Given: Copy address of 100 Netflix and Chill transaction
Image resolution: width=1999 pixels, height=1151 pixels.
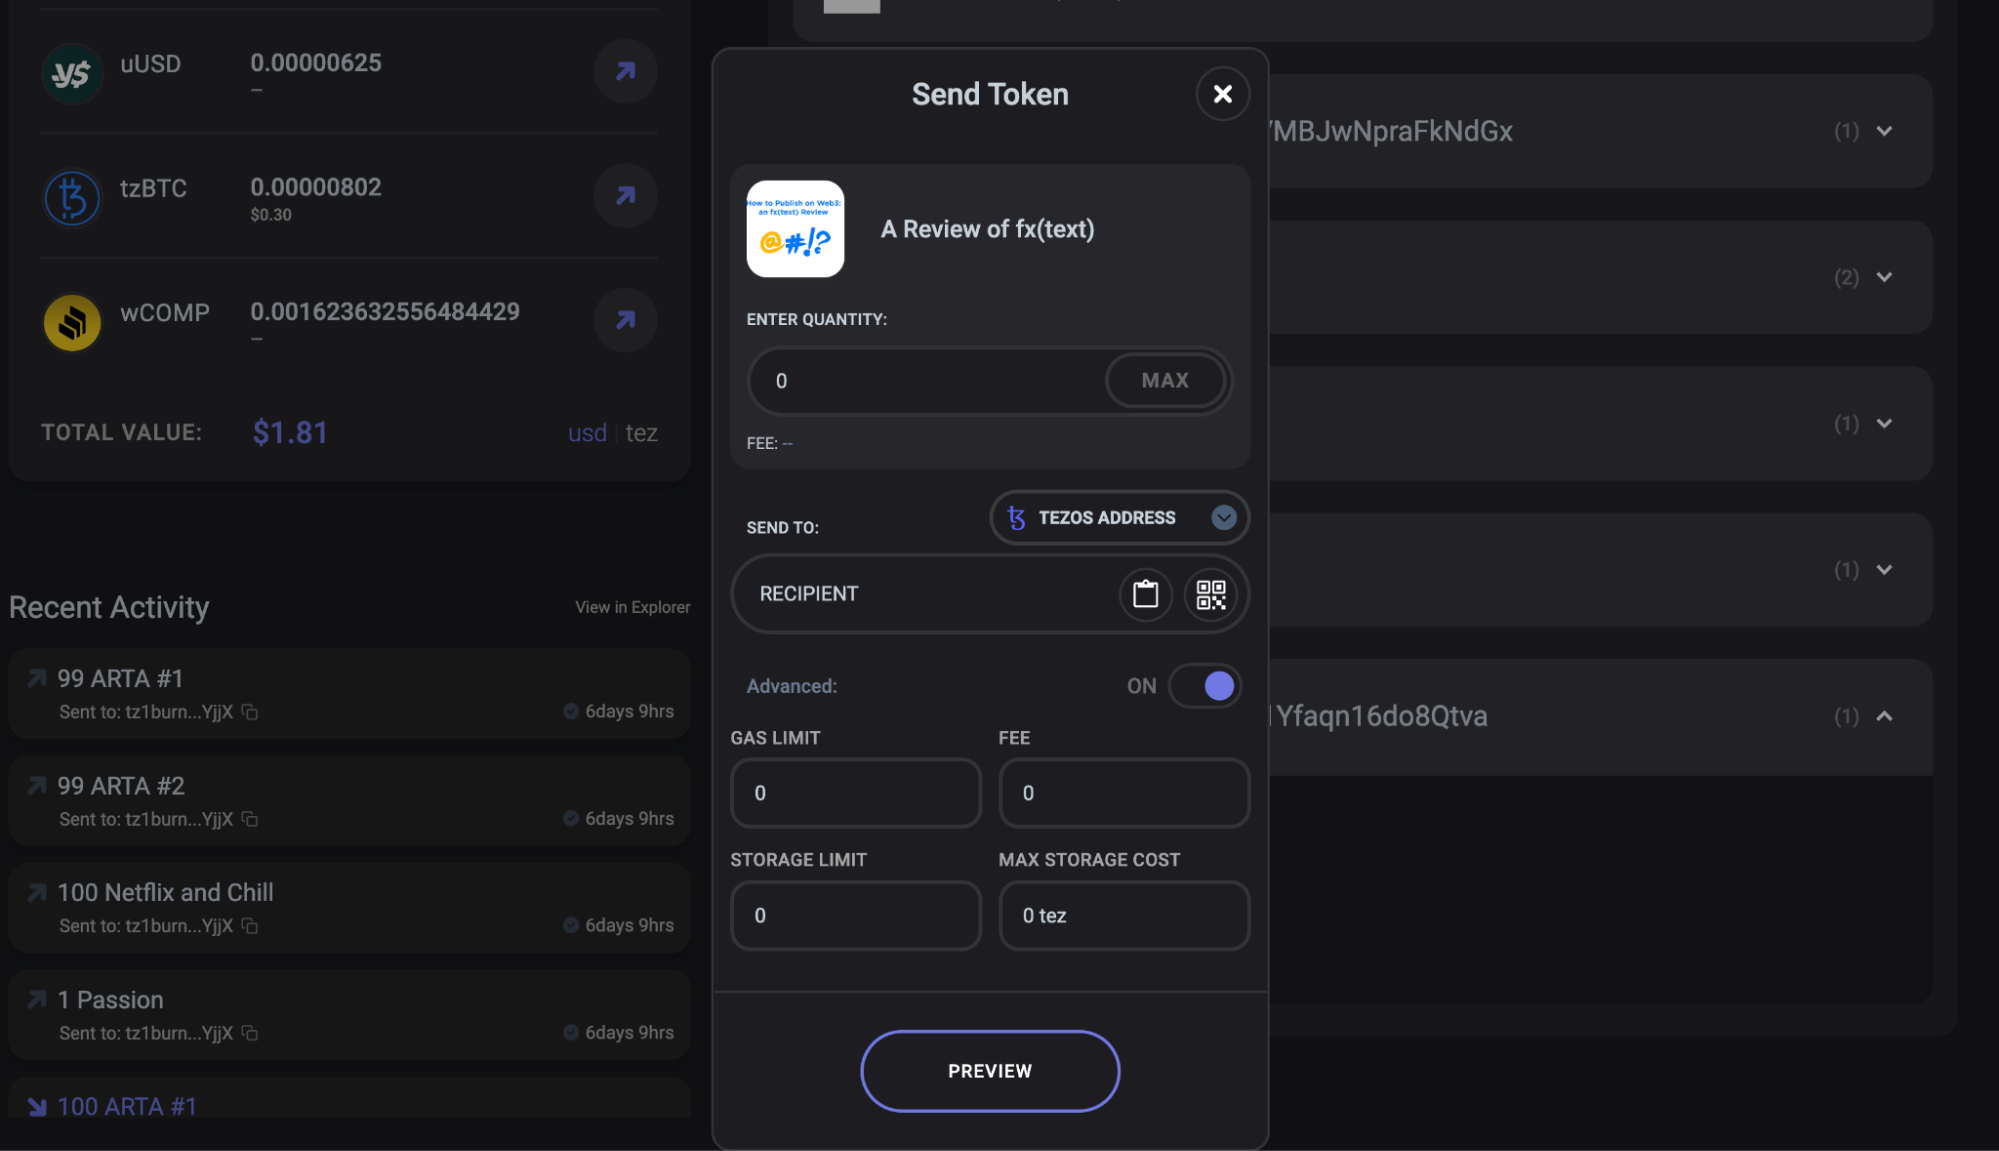Looking at the screenshot, I should click(250, 926).
